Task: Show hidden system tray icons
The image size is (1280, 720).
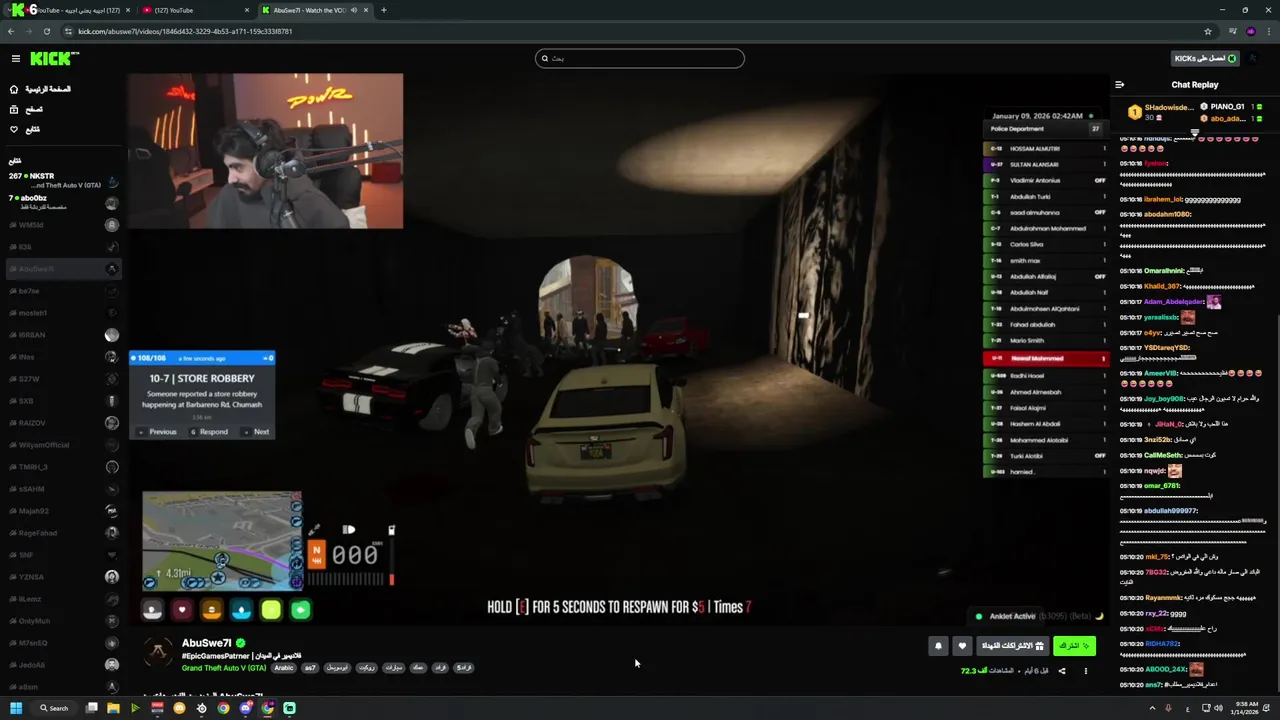Action: tap(1153, 708)
